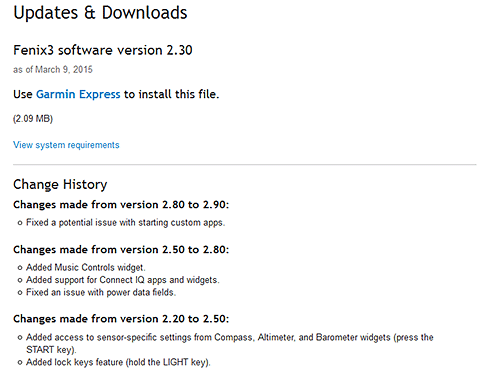Select heading for version 2.80 to 2.90 changes
Image resolution: width=500 pixels, height=375 pixels.
[121, 204]
